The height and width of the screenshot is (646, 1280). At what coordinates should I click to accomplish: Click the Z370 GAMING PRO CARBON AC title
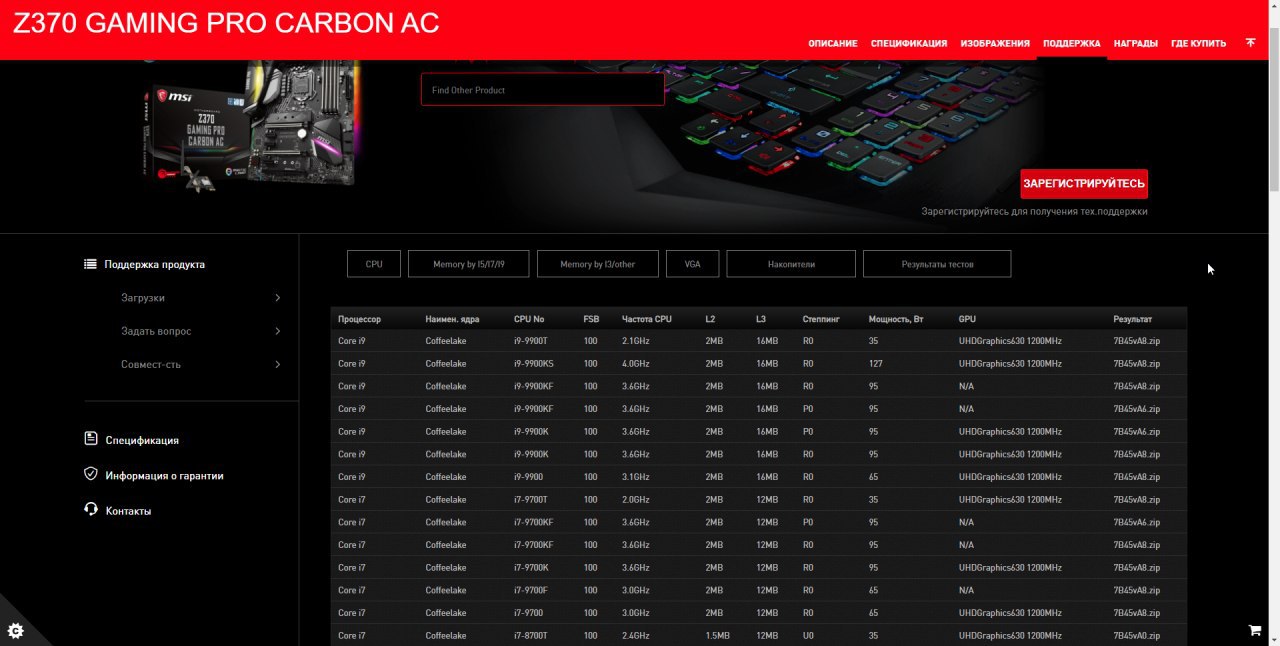pos(226,23)
